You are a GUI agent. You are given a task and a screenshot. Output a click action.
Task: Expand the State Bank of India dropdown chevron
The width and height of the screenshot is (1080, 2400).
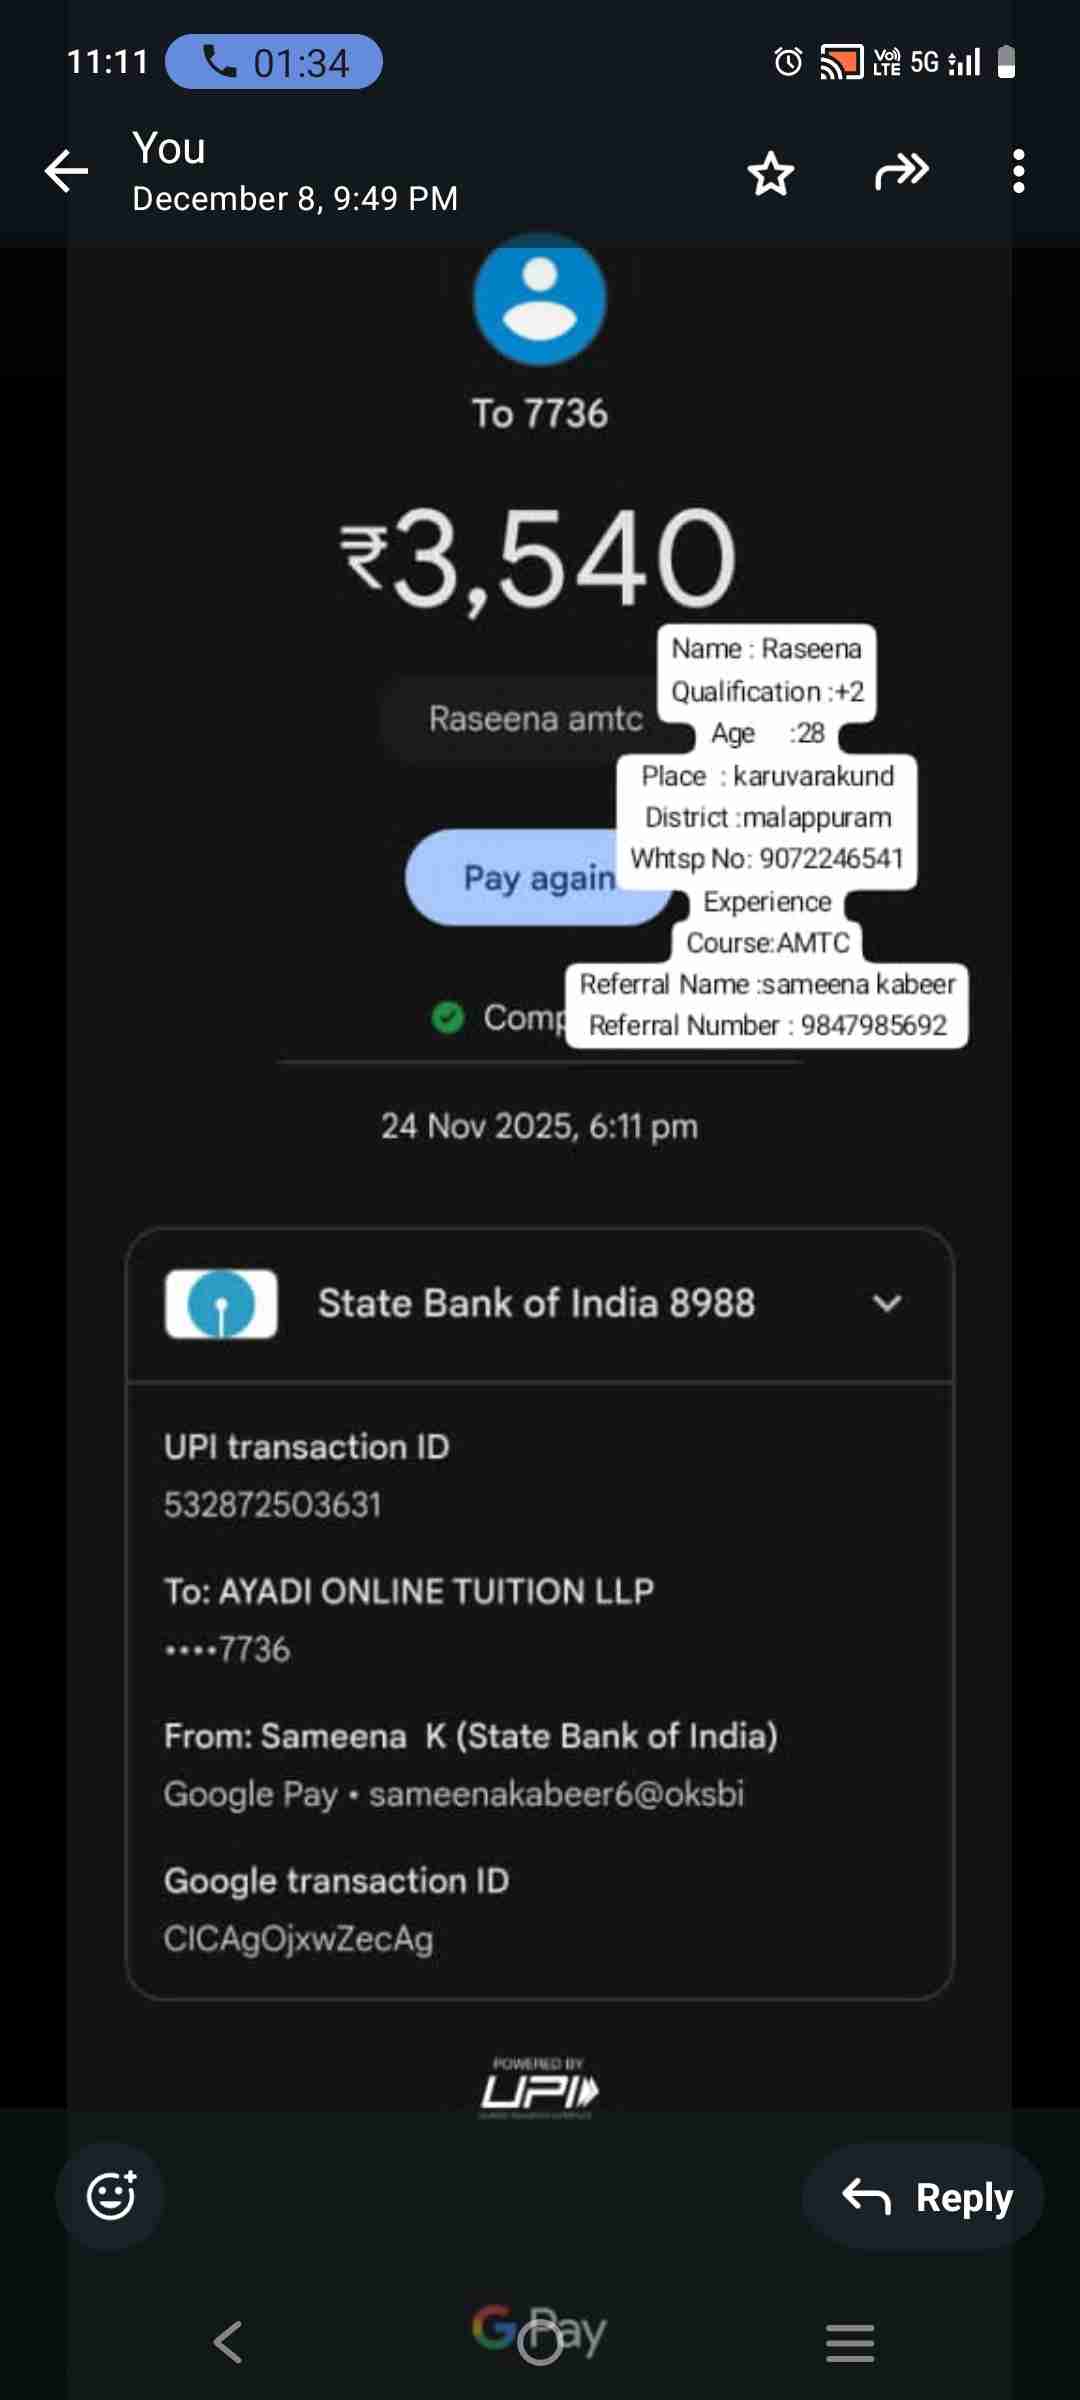tap(887, 1303)
